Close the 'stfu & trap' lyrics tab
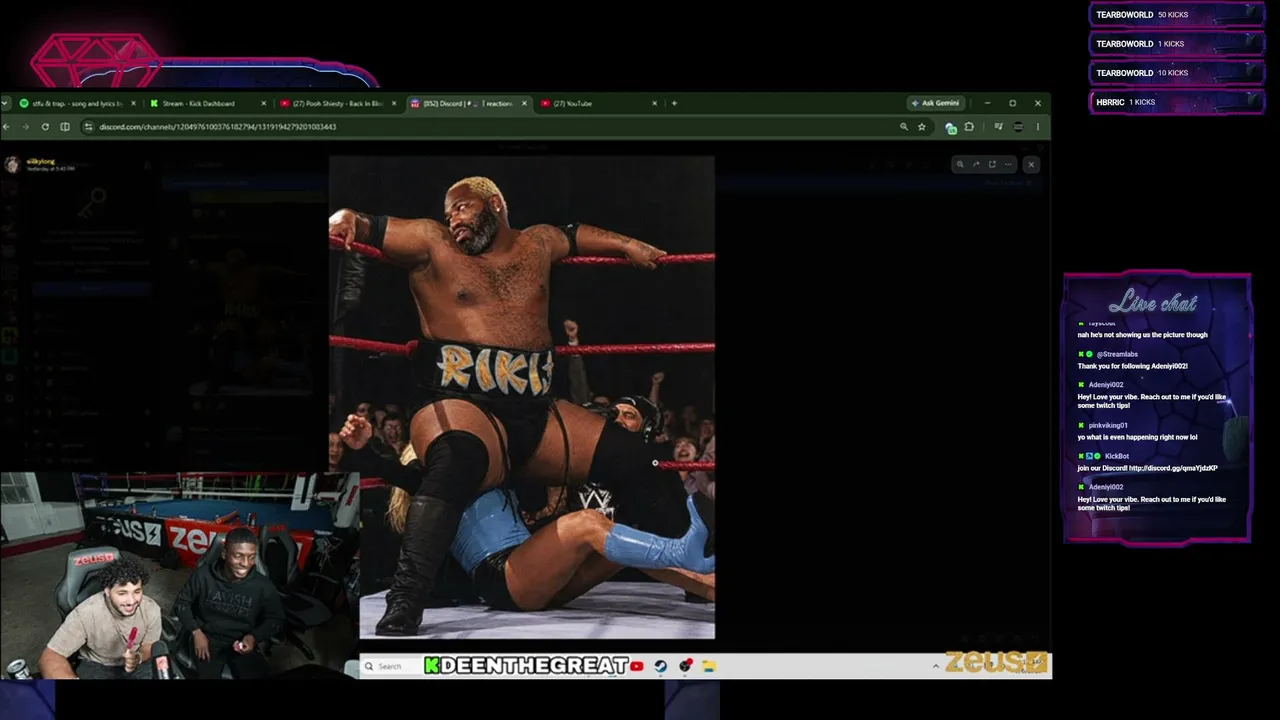Screen dimensions: 1280x720 (x=133, y=103)
